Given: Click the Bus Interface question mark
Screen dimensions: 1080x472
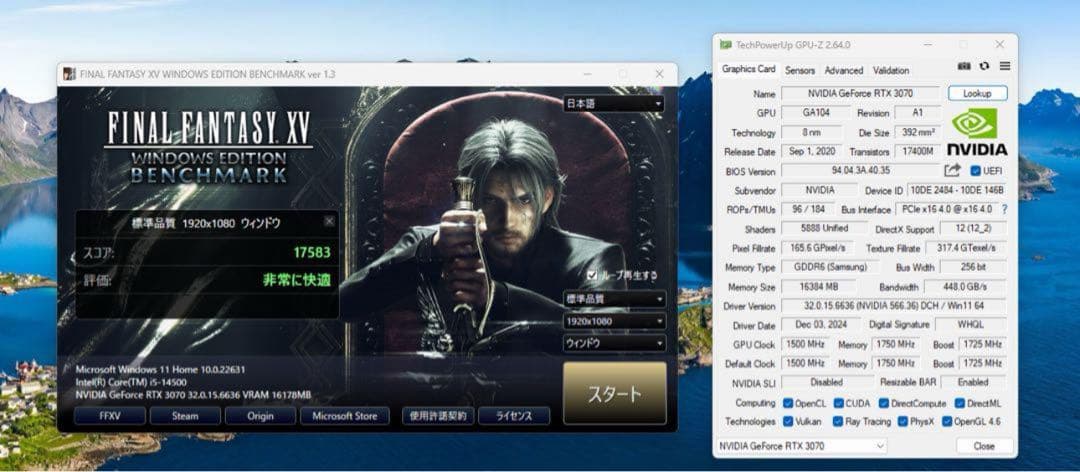Looking at the screenshot, I should click(1004, 209).
